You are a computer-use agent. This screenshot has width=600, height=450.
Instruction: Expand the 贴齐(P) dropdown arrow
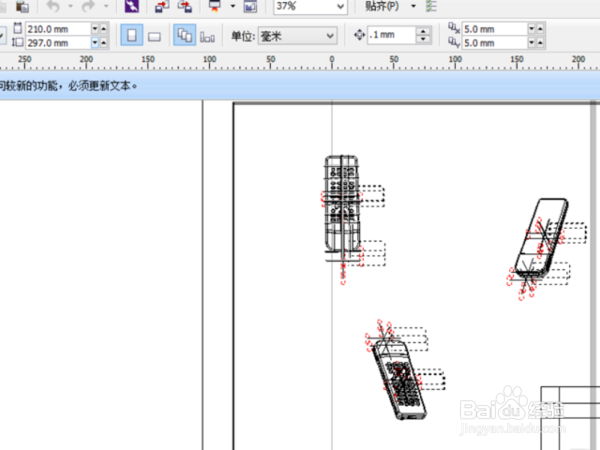[413, 7]
